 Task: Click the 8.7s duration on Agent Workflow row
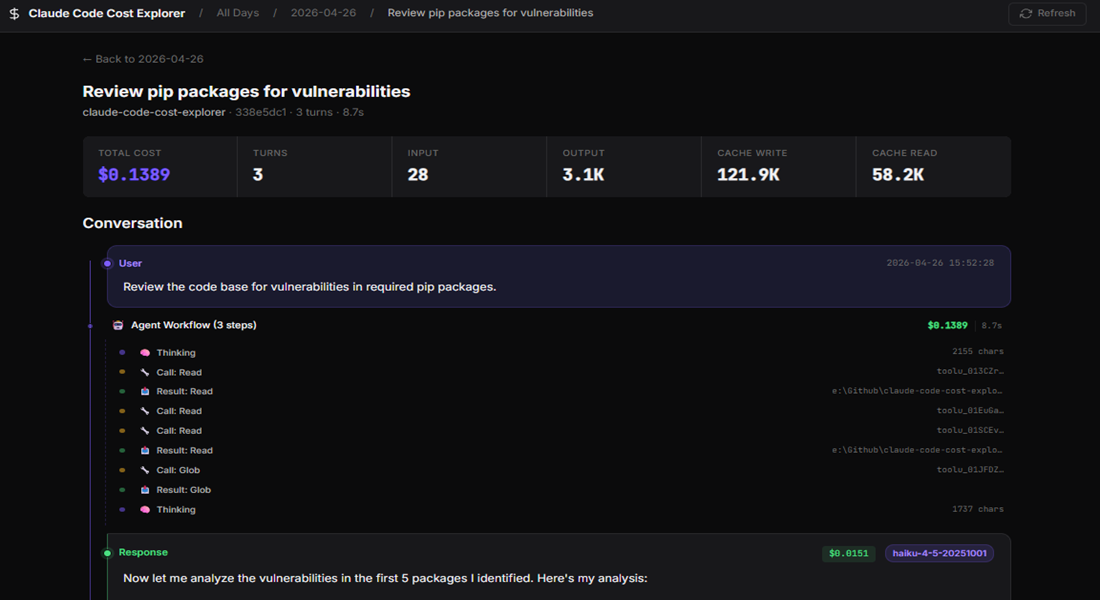coord(991,326)
